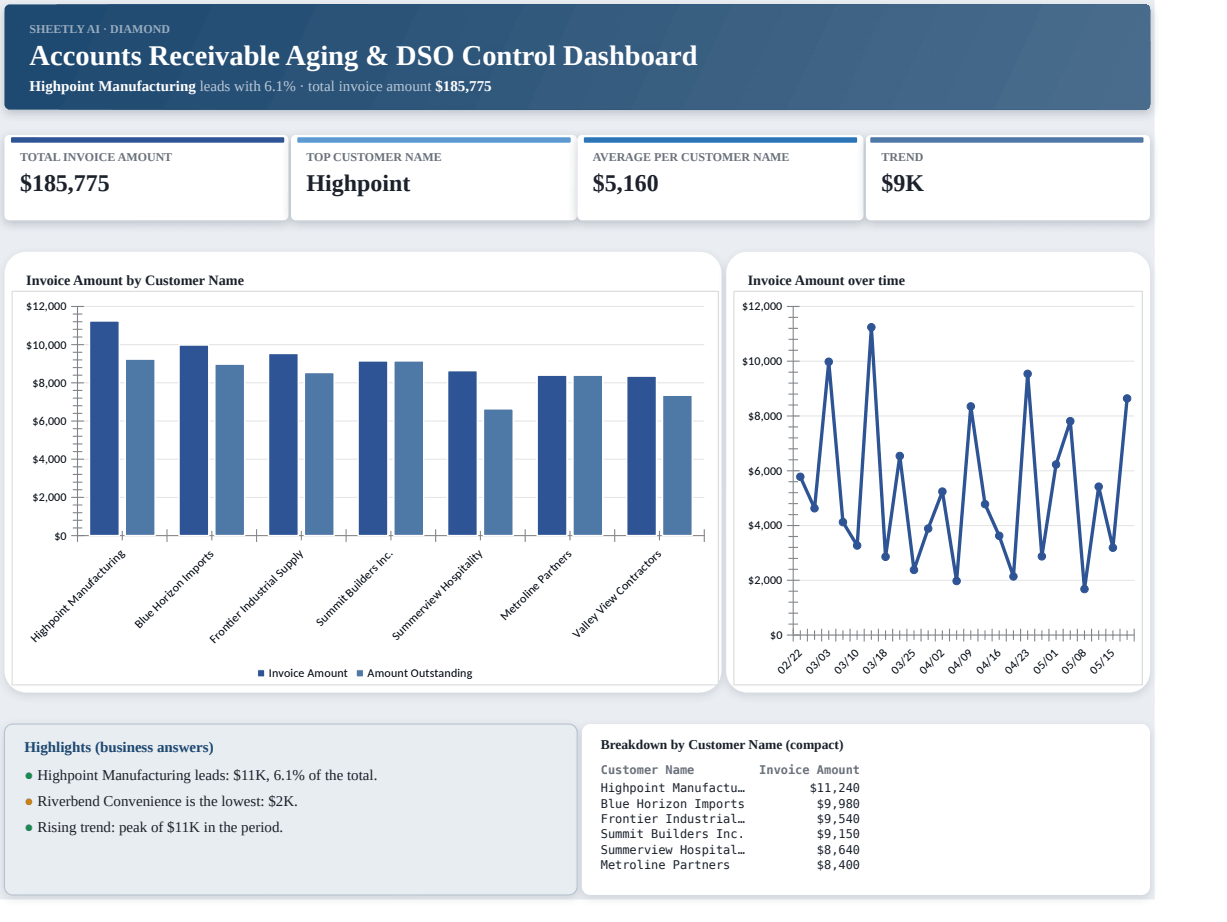Click the first data point of line chart
This screenshot has width=1227, height=922.
tap(800, 477)
